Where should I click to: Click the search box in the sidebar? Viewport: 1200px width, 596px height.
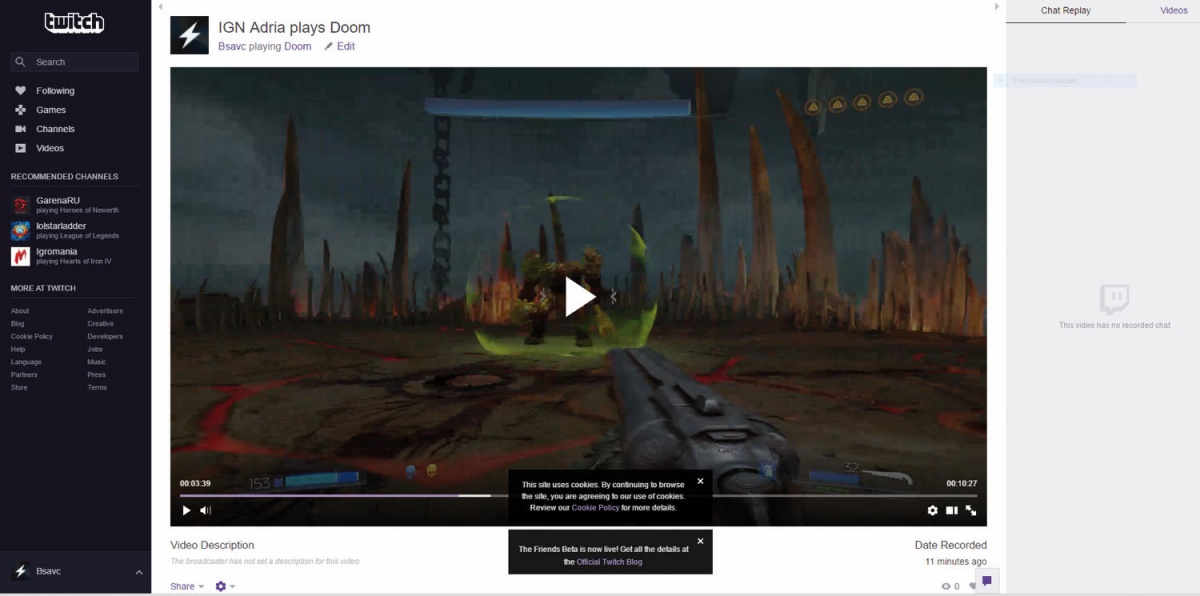[x=75, y=62]
